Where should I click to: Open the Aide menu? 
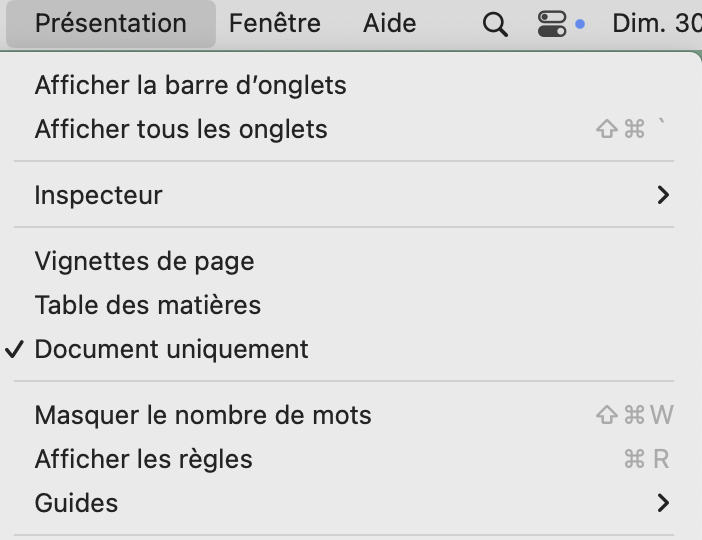(x=389, y=24)
